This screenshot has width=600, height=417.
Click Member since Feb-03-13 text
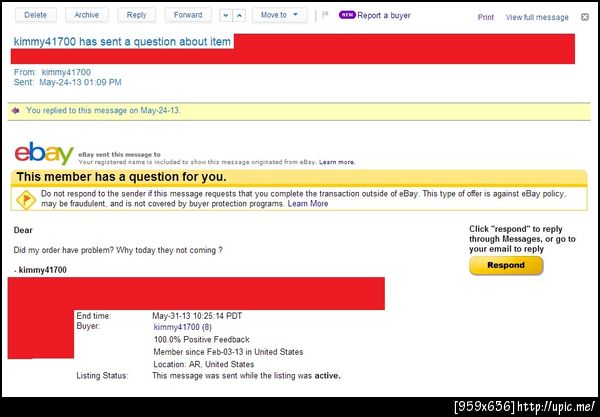(x=228, y=352)
